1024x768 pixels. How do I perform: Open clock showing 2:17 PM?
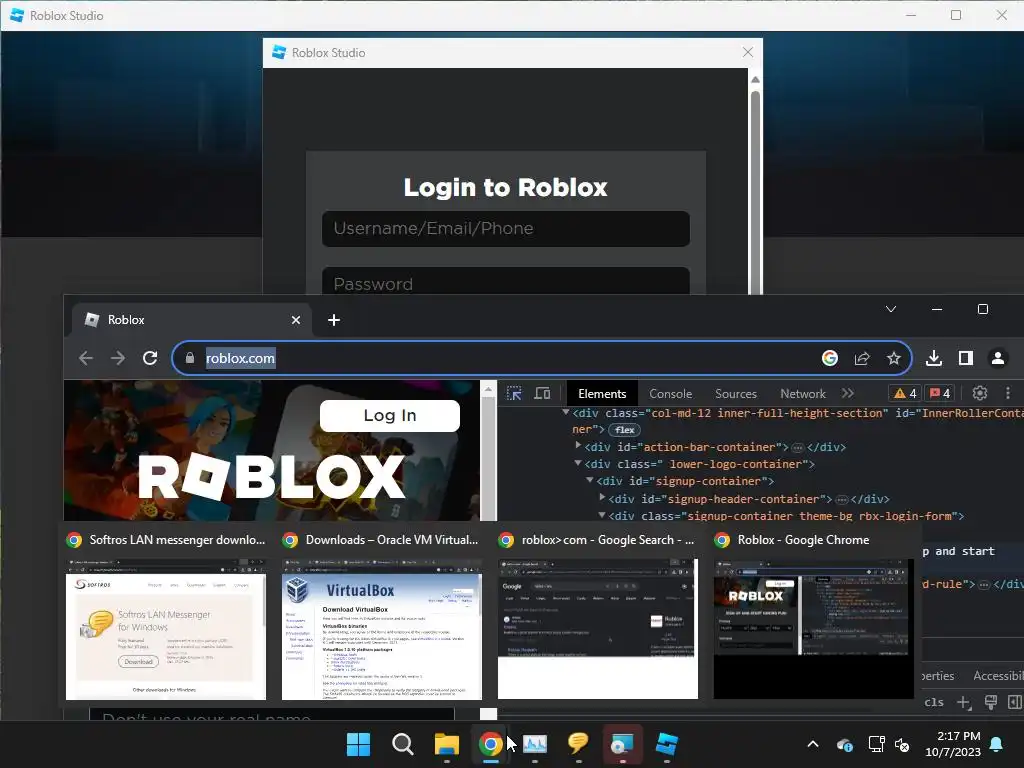[x=953, y=744]
